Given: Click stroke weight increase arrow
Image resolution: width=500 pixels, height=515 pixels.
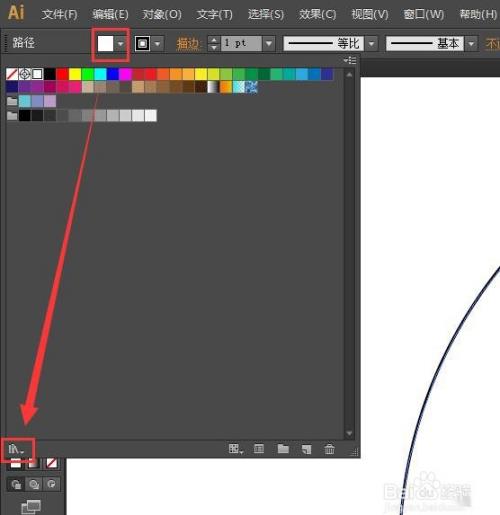Looking at the screenshot, I should [x=214, y=40].
